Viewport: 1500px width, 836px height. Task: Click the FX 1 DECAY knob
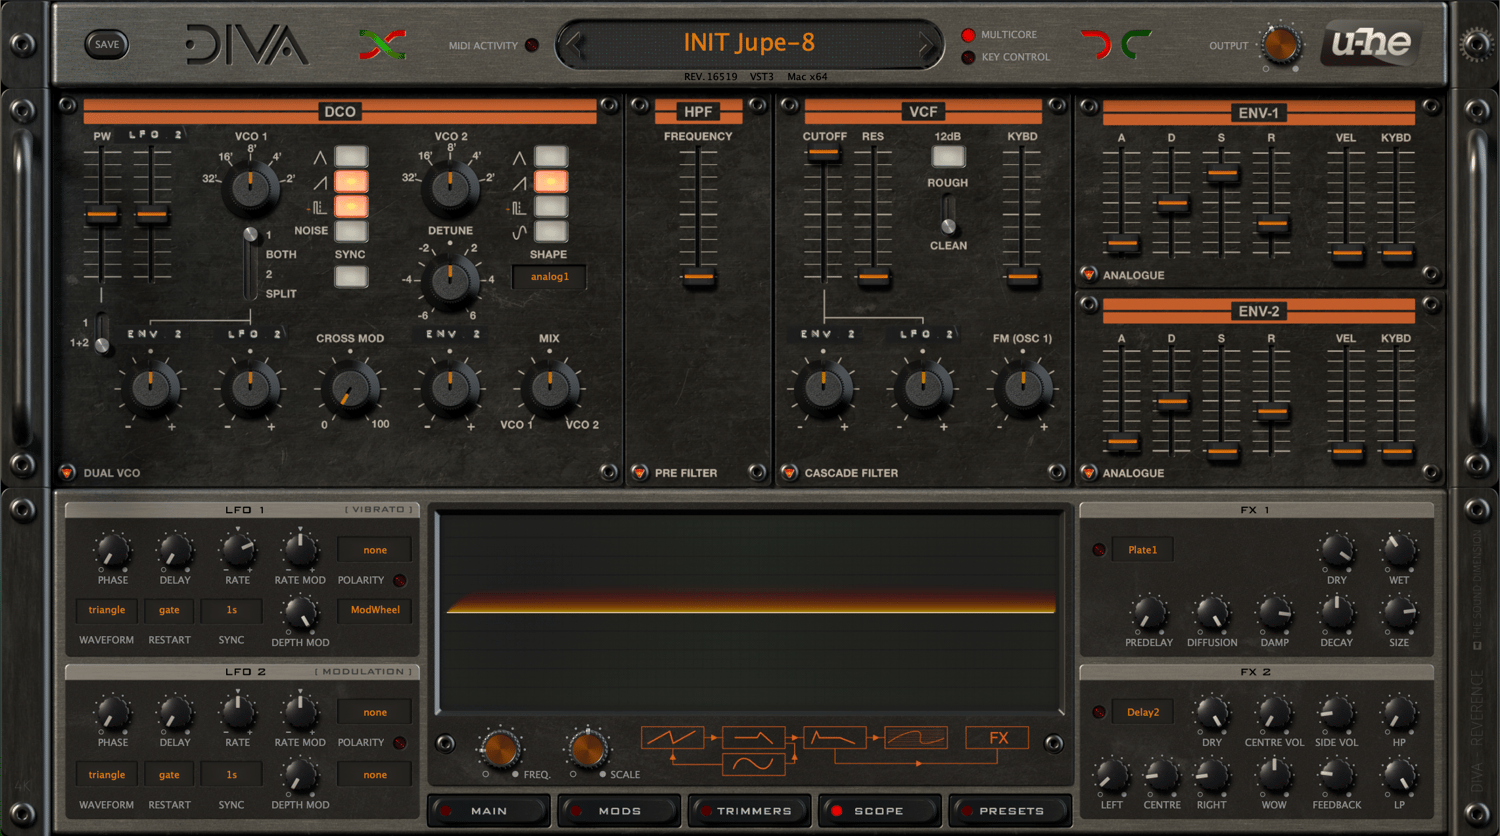[1336, 612]
